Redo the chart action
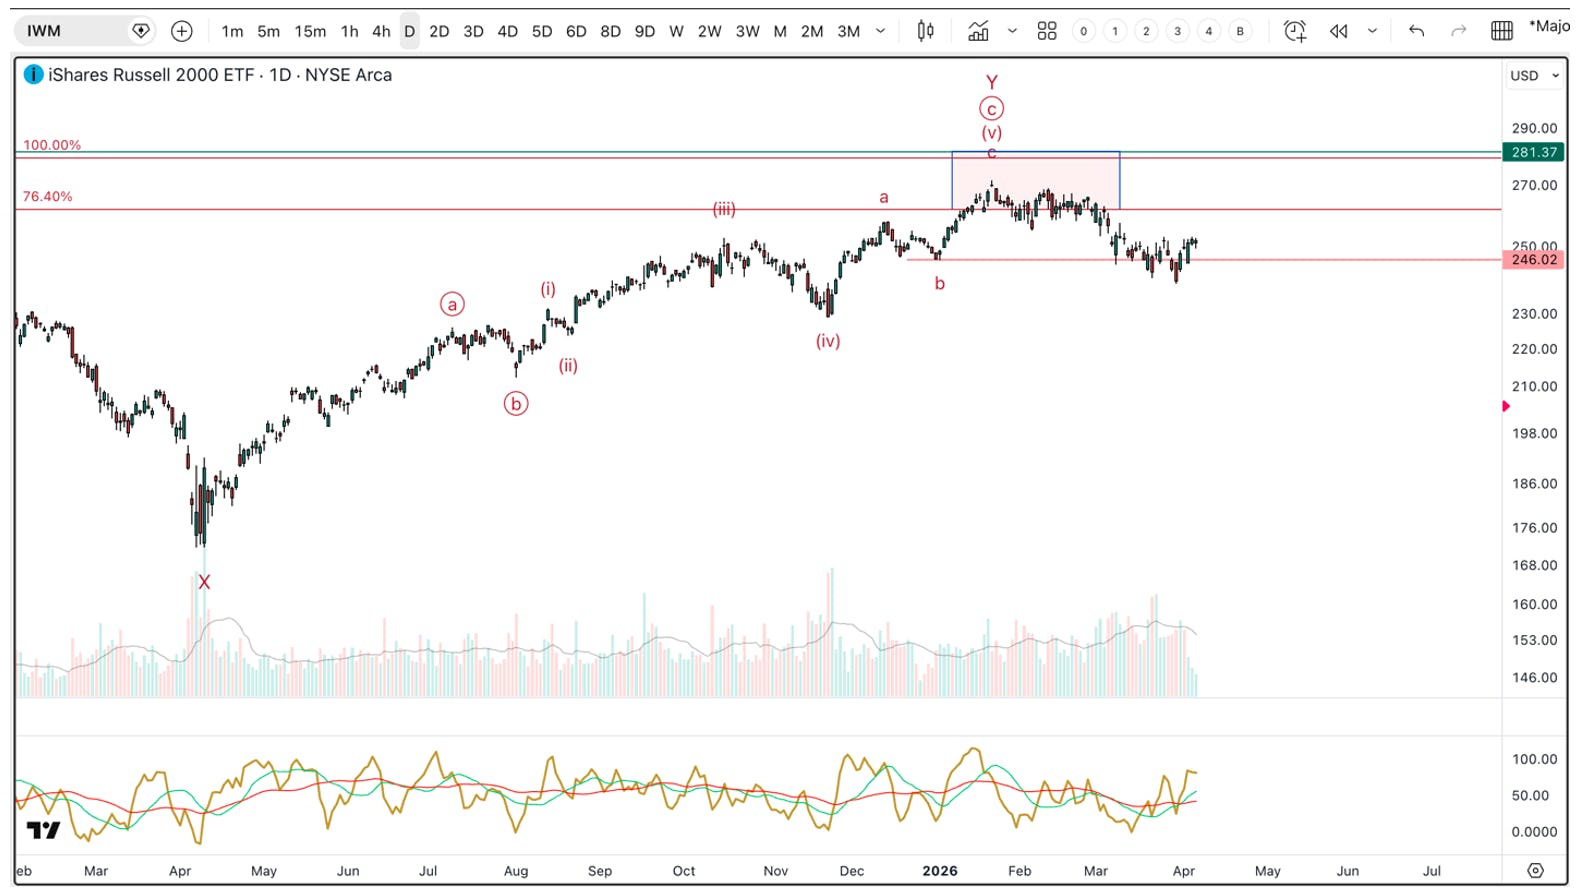 (x=1459, y=31)
